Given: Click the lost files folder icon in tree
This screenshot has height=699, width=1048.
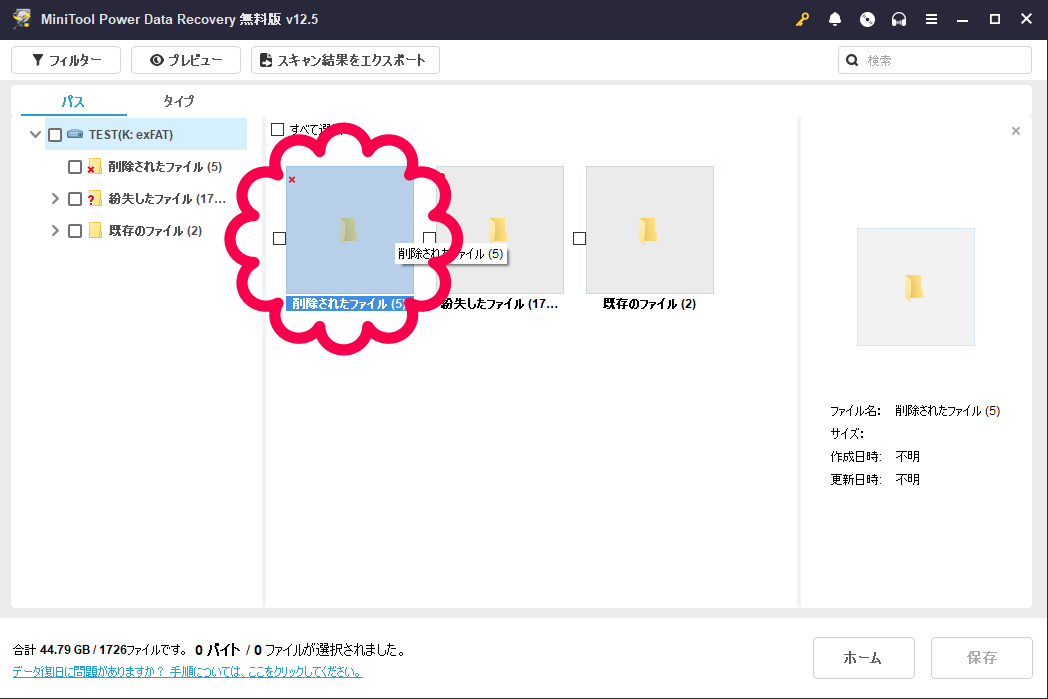Looking at the screenshot, I should pyautogui.click(x=94, y=198).
